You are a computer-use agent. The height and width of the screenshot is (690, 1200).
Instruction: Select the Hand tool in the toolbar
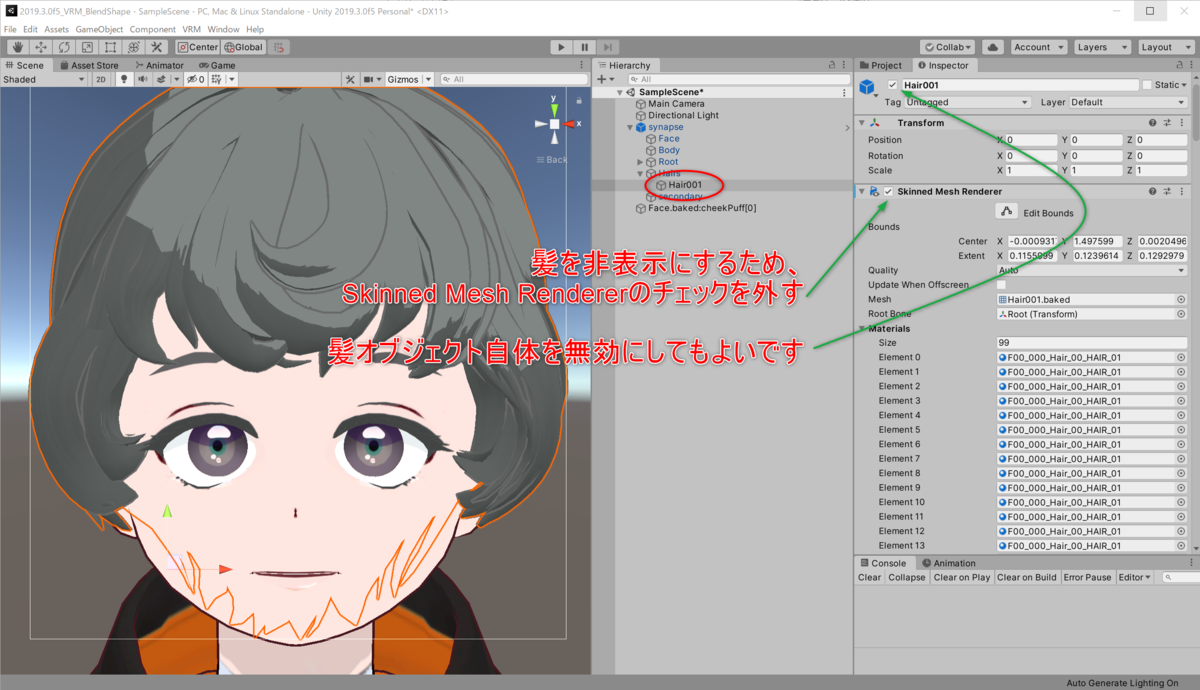click(x=18, y=47)
